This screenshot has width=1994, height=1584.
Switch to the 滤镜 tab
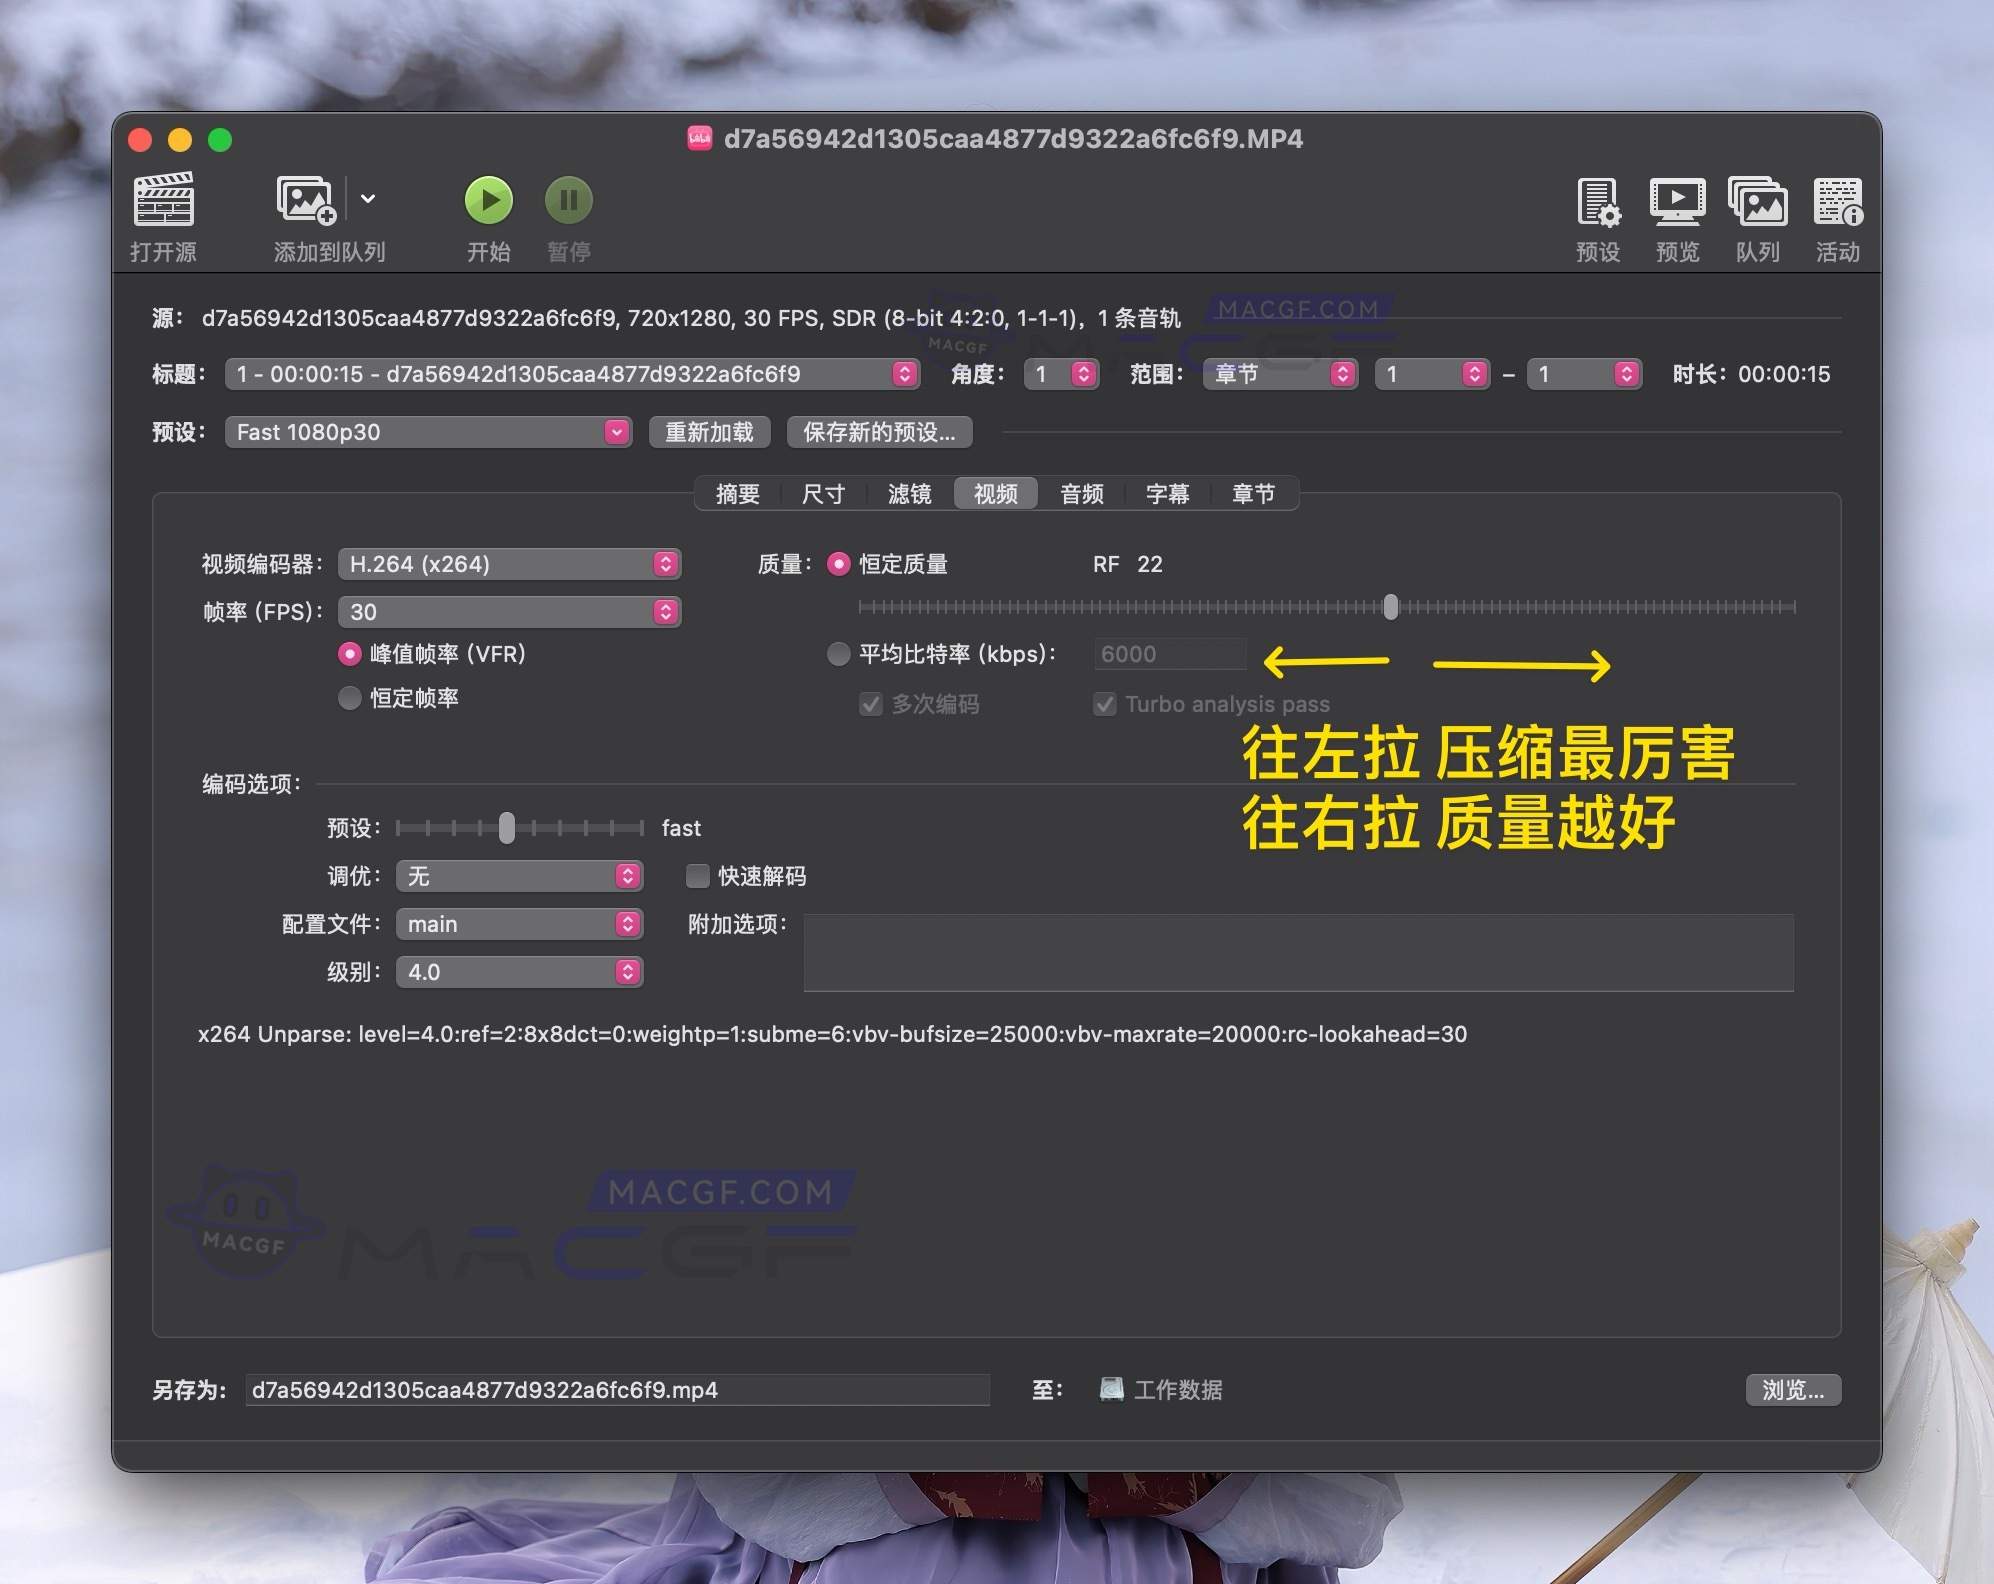tap(909, 493)
